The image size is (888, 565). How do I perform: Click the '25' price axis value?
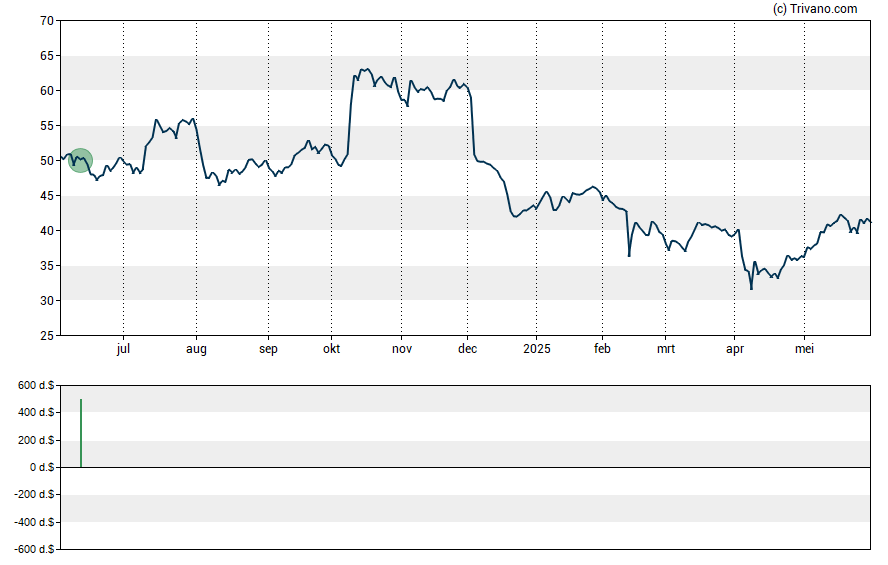click(x=47, y=336)
